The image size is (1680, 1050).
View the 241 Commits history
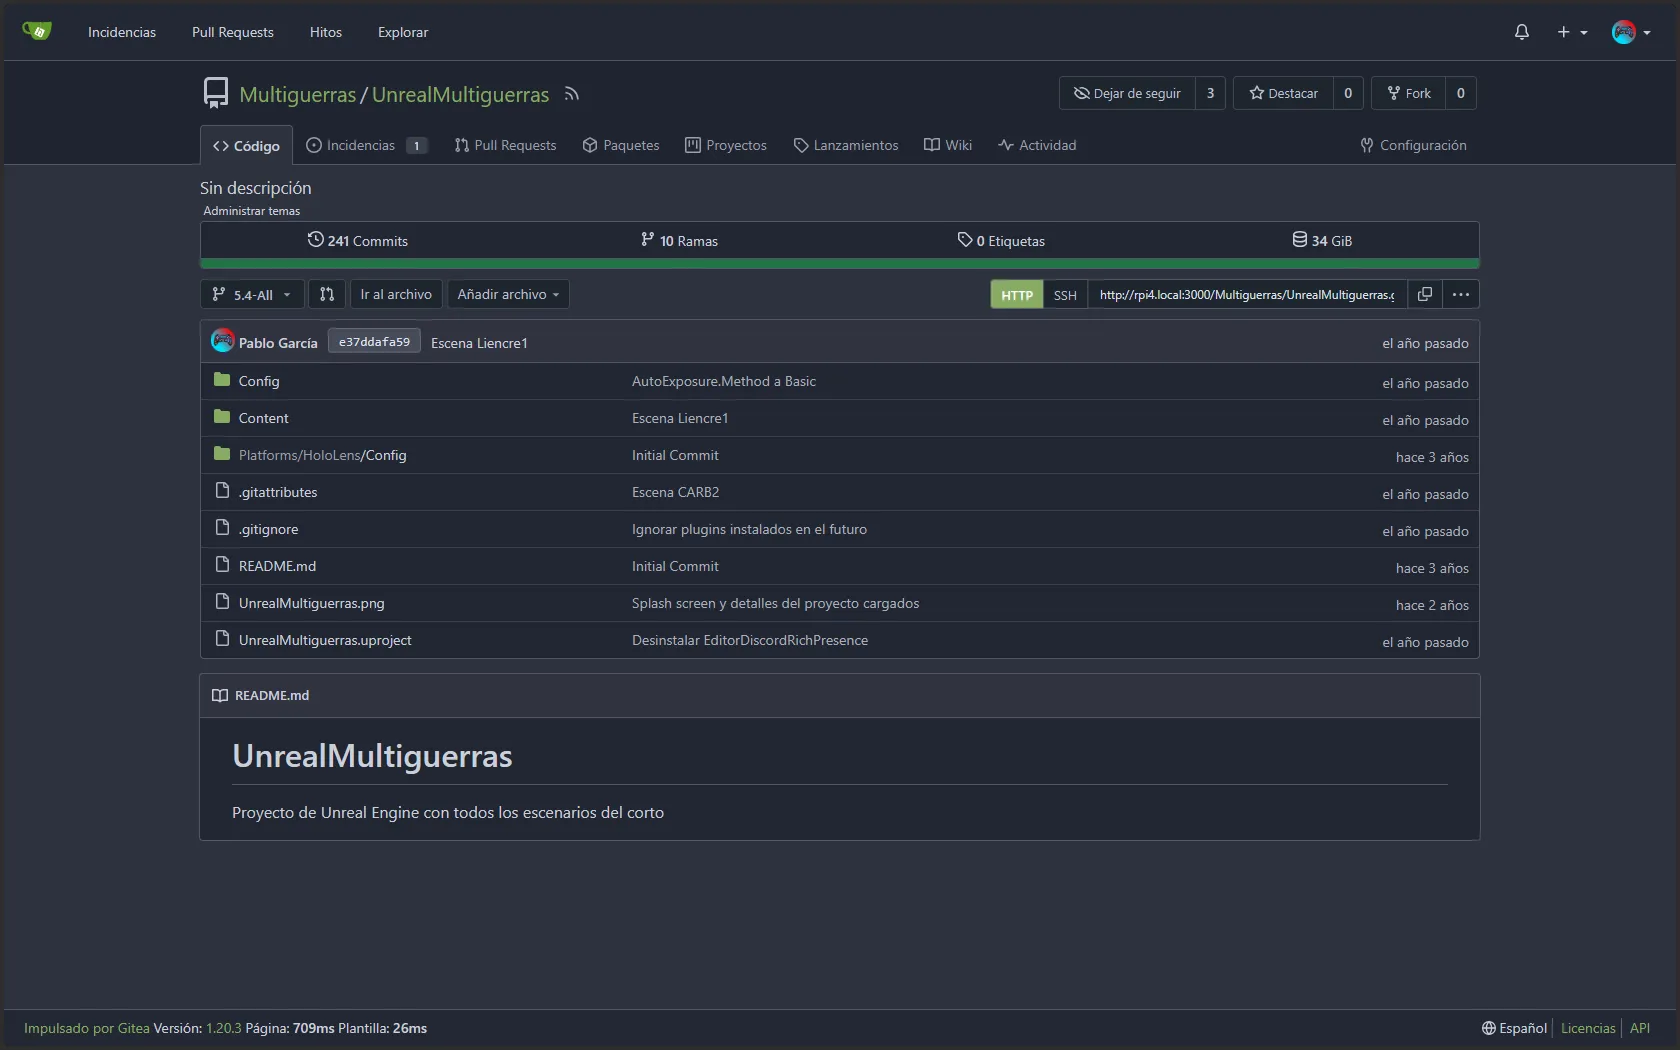click(x=358, y=240)
